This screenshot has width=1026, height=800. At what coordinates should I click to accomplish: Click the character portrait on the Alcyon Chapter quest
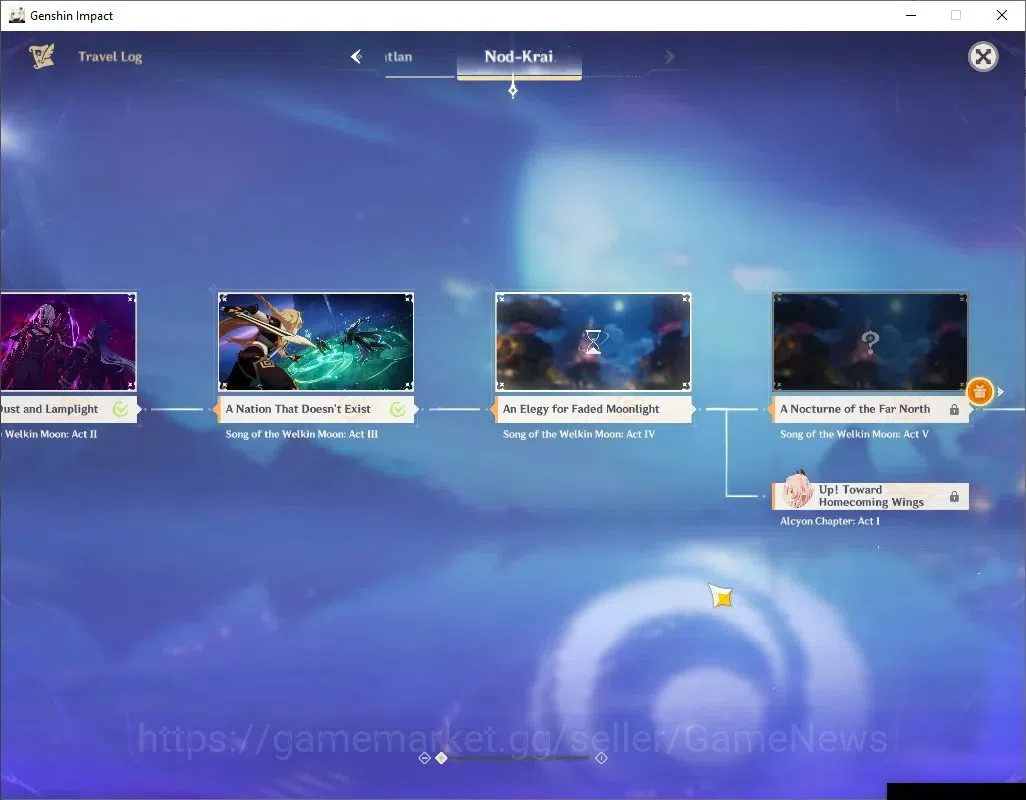tap(797, 491)
